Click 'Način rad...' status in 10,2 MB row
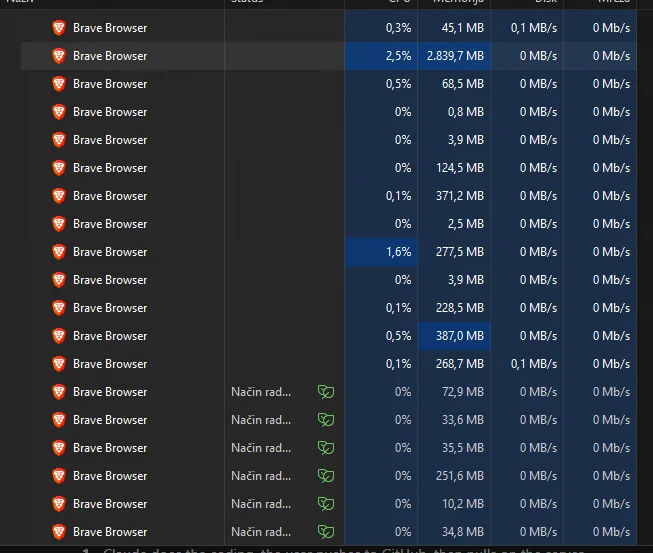 click(261, 503)
